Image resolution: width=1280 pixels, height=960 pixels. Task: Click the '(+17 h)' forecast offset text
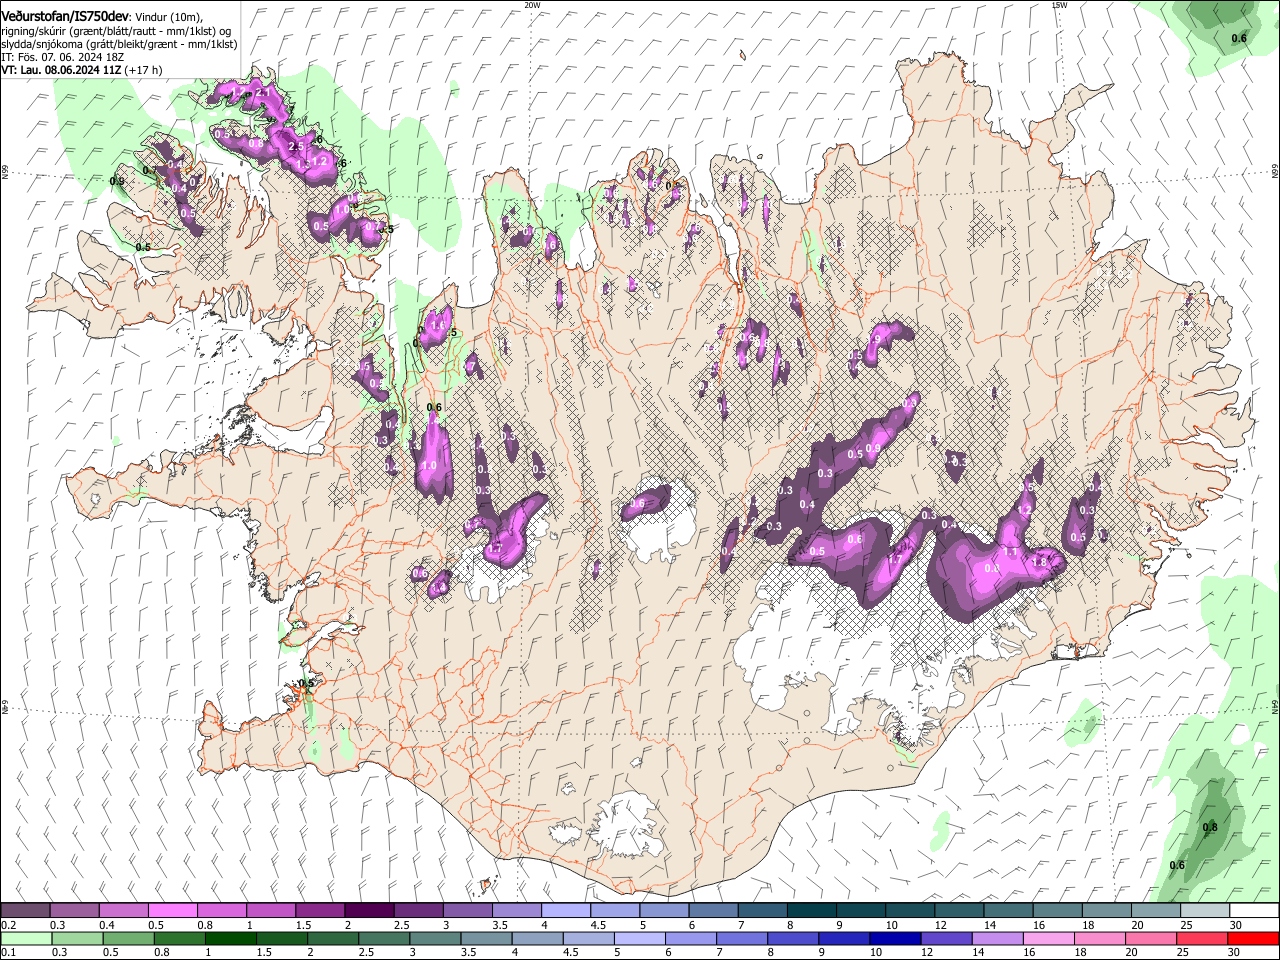tap(144, 70)
